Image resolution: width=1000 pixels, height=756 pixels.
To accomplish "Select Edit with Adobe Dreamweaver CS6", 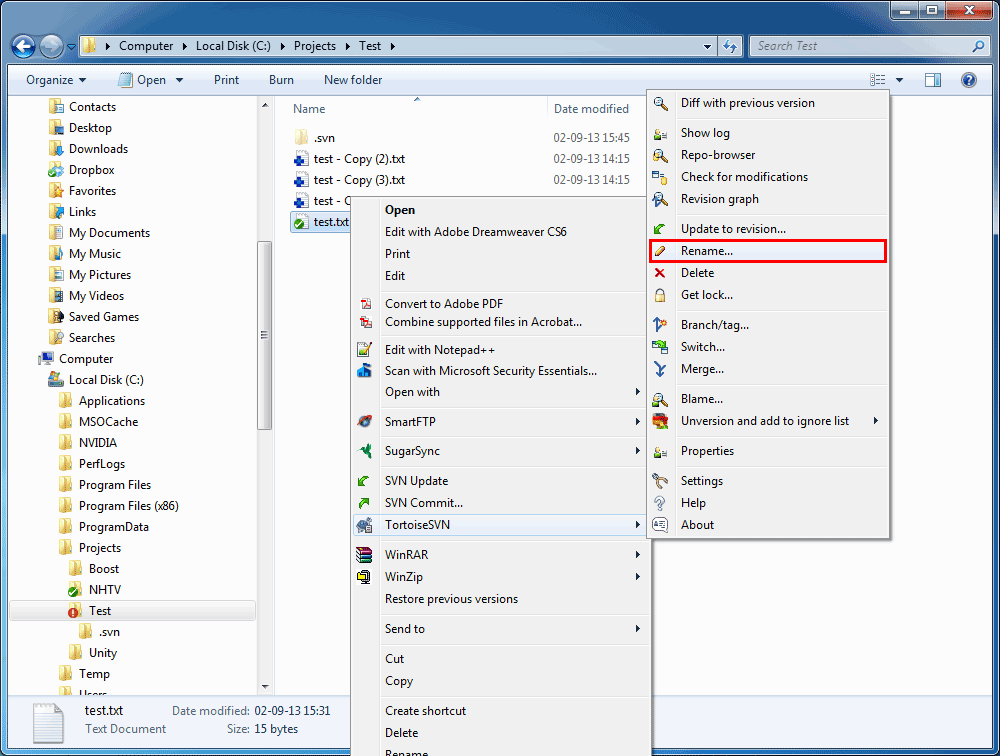I will pyautogui.click(x=476, y=232).
